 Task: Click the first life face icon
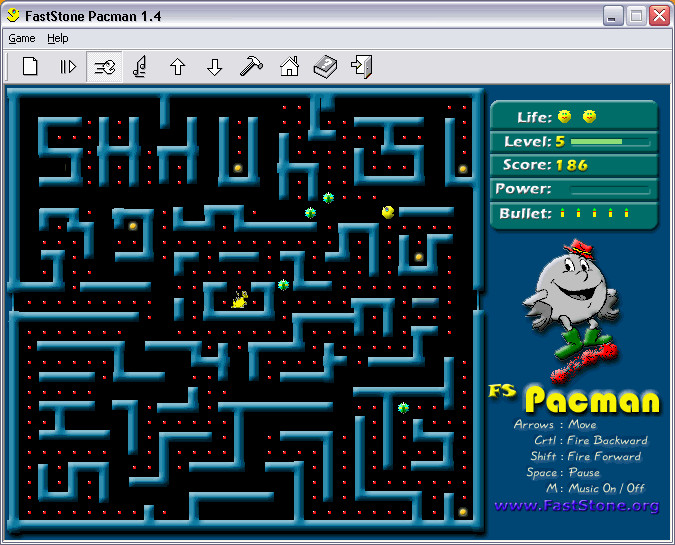tap(564, 116)
